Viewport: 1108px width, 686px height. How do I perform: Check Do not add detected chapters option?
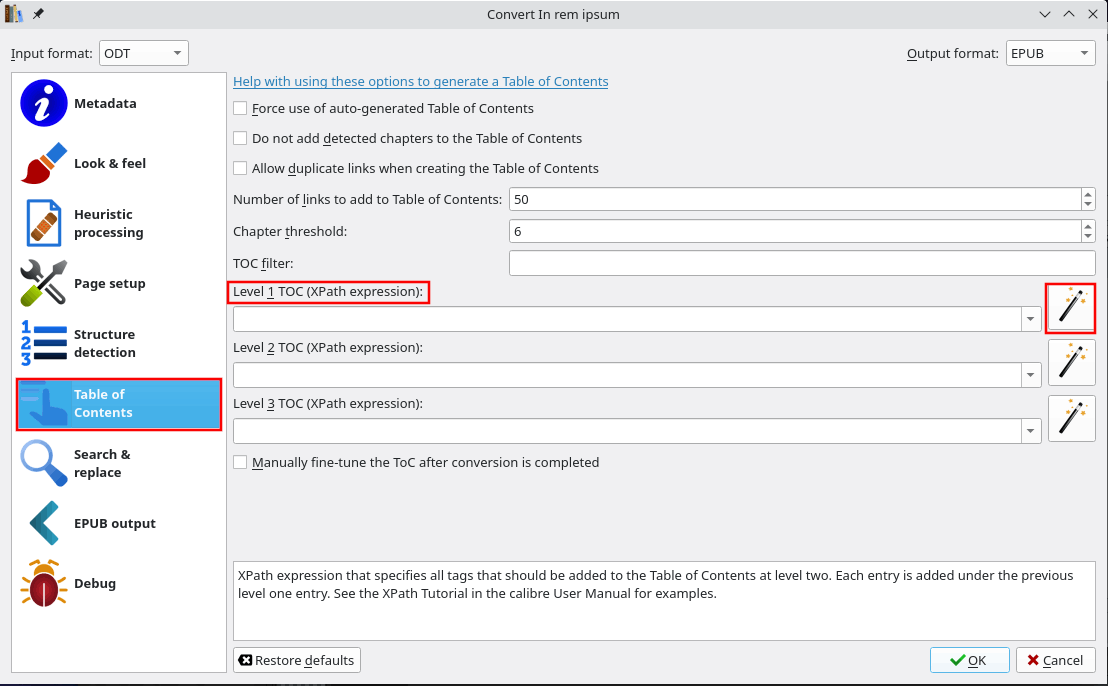(x=240, y=138)
